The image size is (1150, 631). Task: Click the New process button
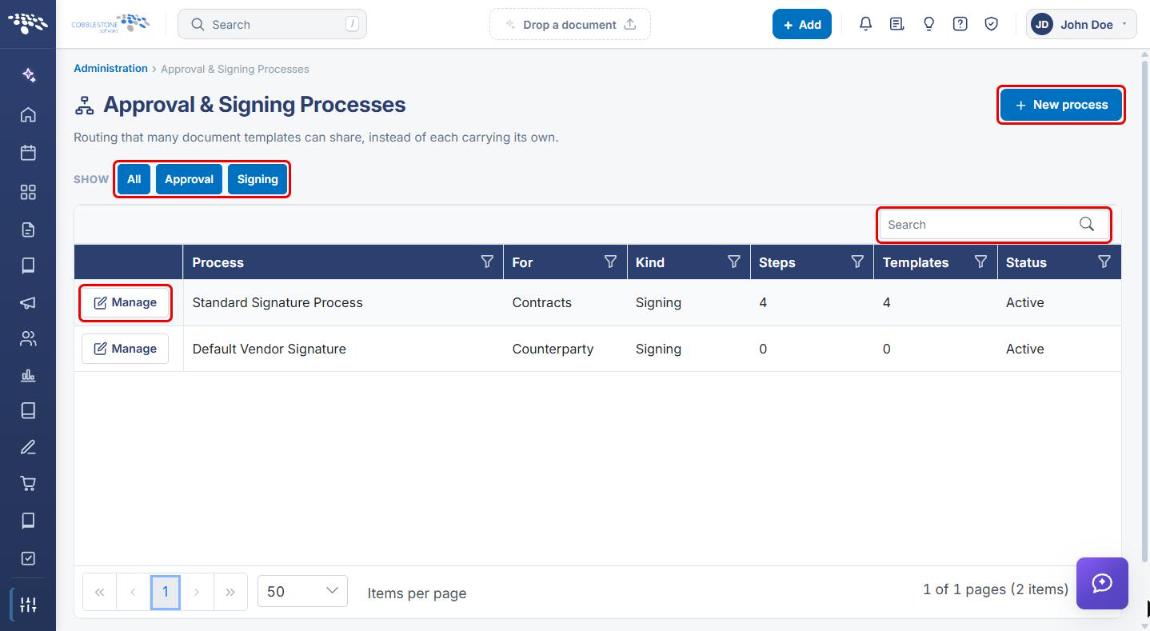point(1061,105)
